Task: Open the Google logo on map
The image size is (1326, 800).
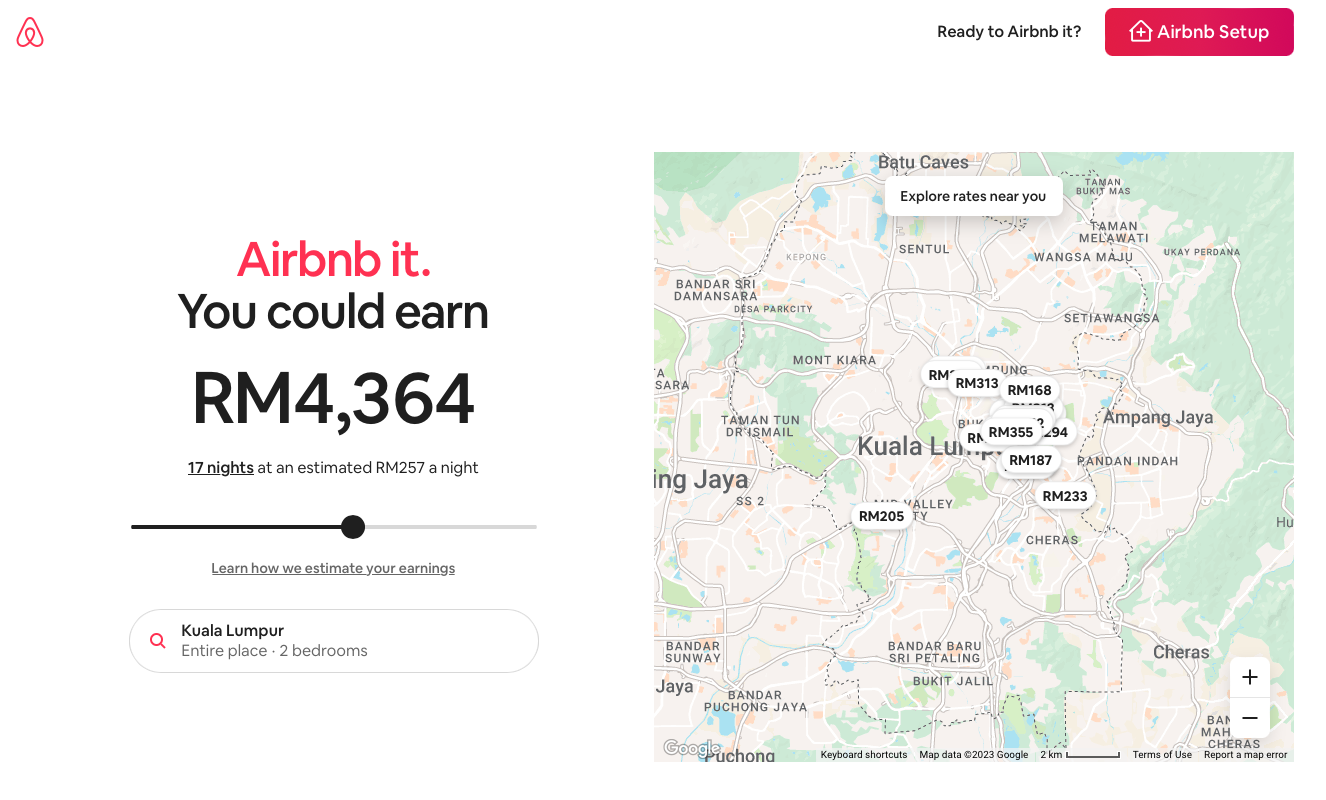Action: [x=690, y=748]
